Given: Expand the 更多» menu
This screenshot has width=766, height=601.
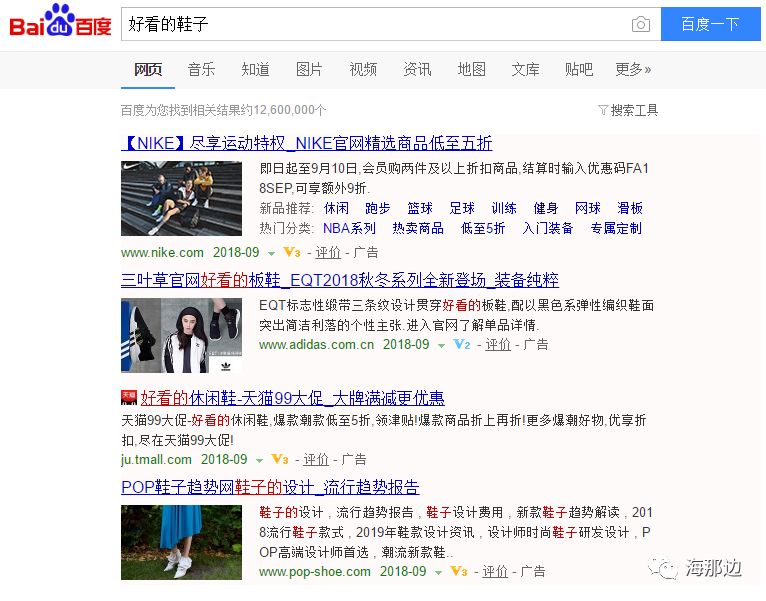Looking at the screenshot, I should click(633, 69).
